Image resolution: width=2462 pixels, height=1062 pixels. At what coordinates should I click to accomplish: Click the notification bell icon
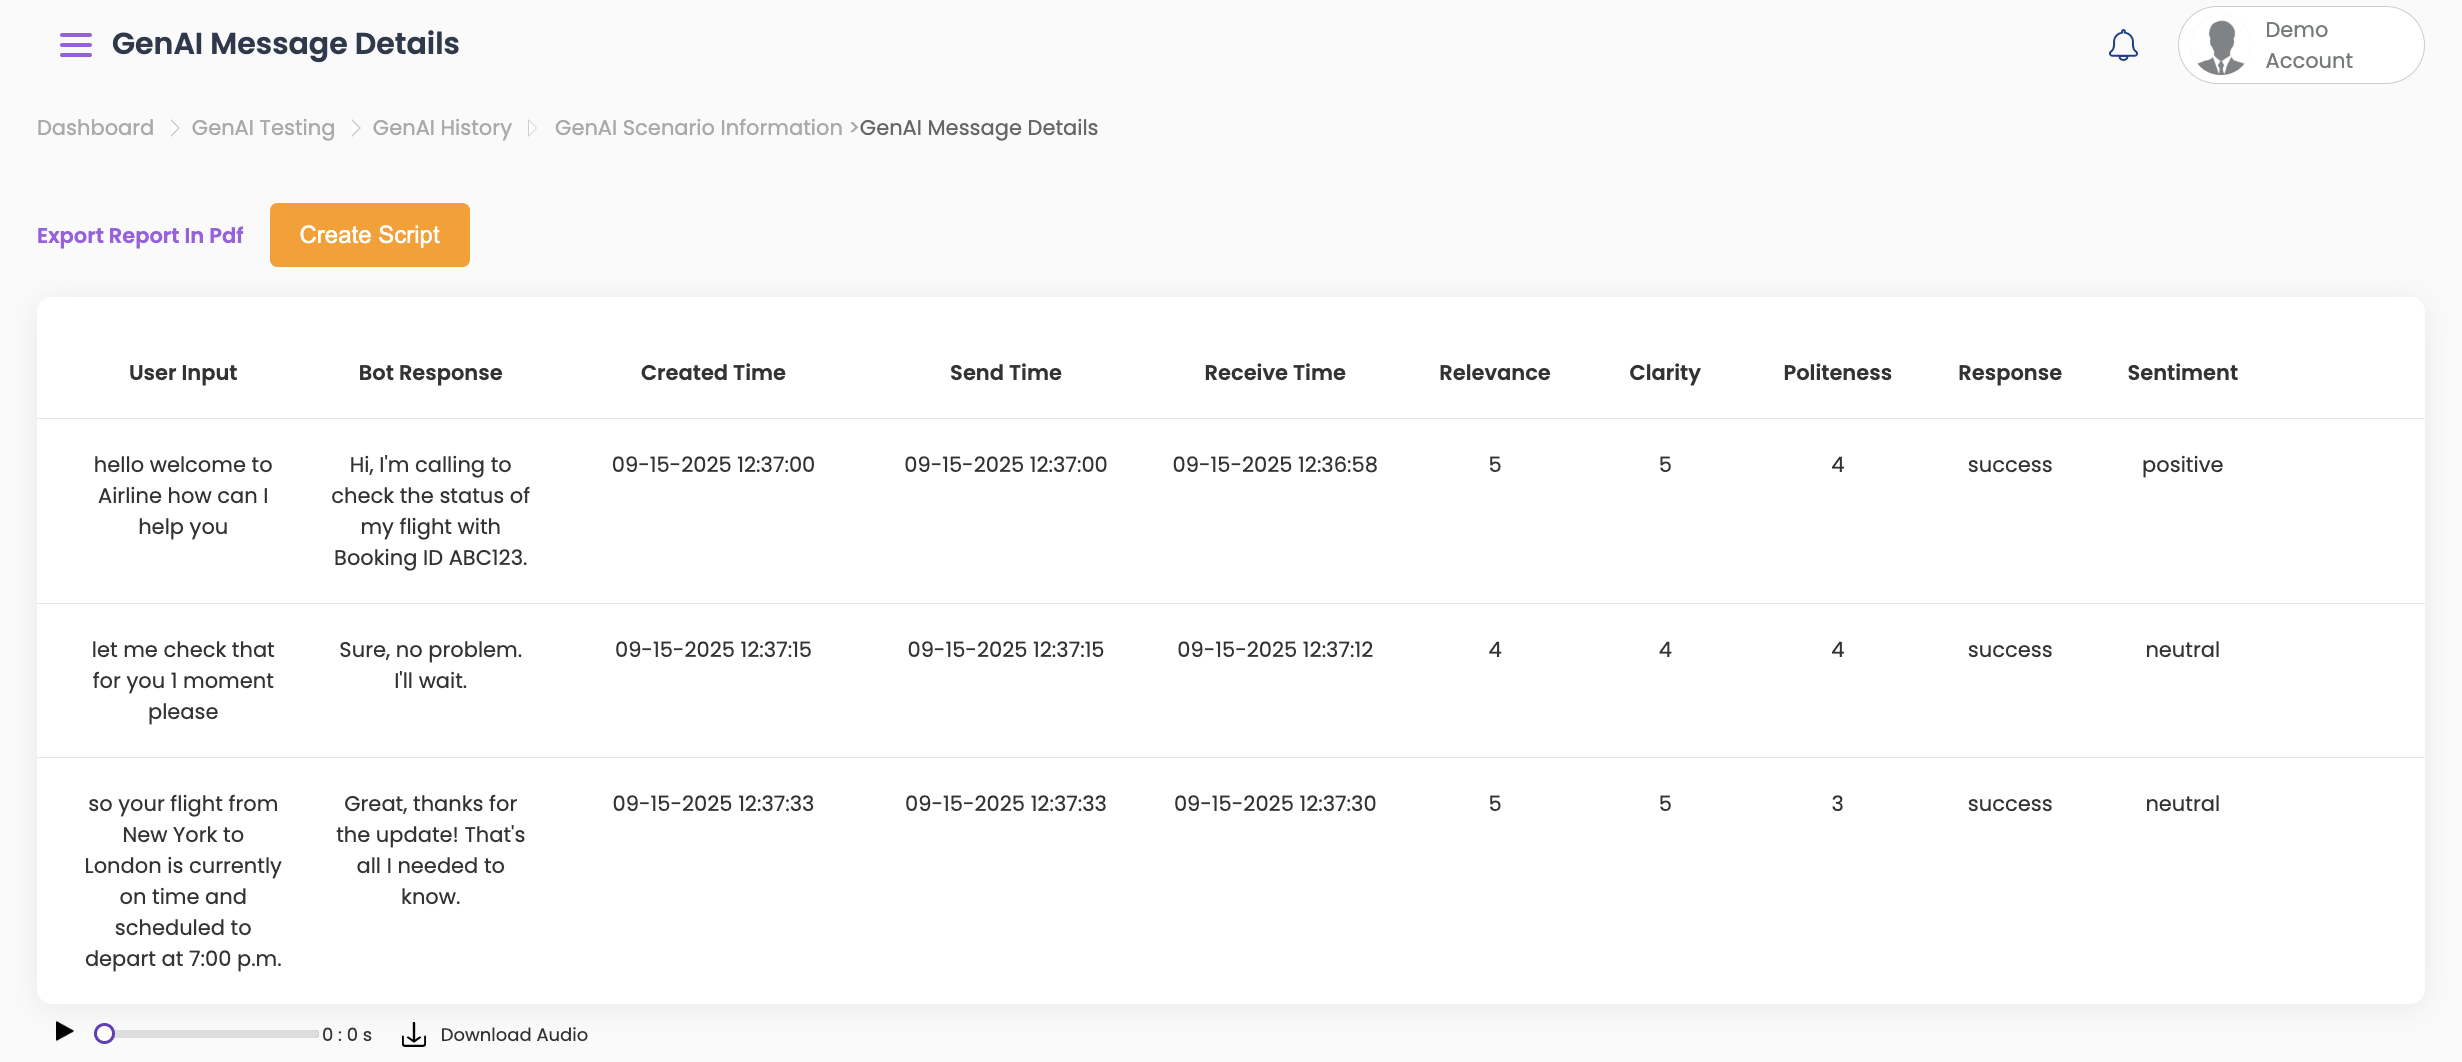[2122, 45]
